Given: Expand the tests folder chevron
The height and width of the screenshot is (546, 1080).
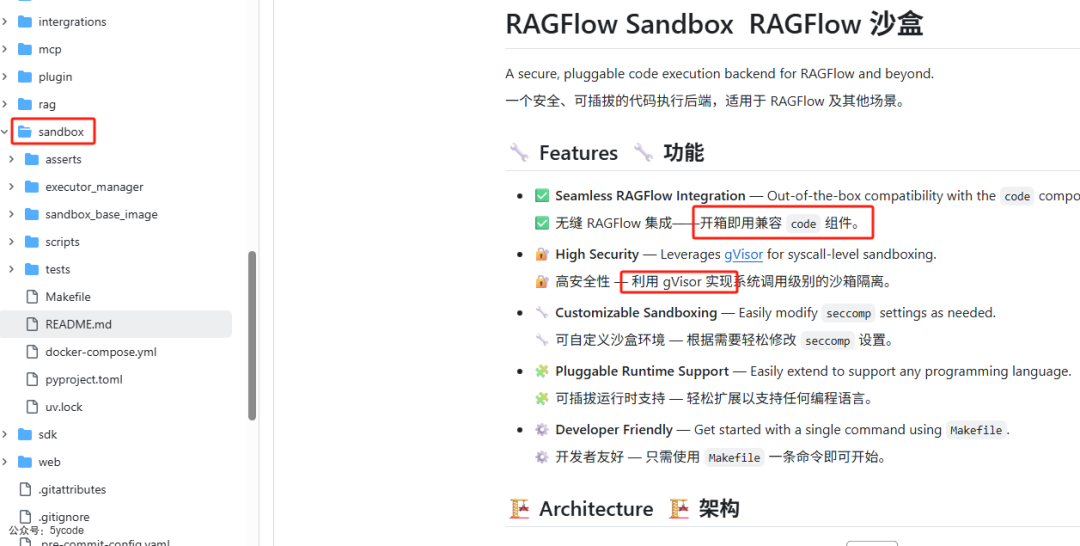Looking at the screenshot, I should (x=11, y=269).
